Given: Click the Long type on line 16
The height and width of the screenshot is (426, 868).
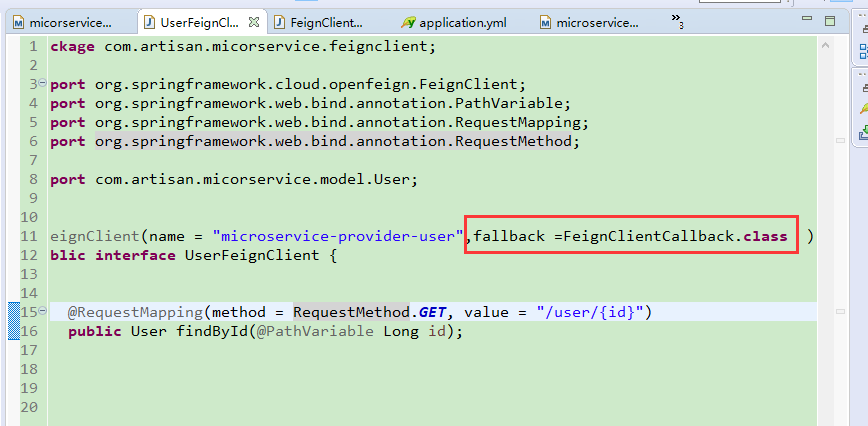Looking at the screenshot, I should (401, 331).
